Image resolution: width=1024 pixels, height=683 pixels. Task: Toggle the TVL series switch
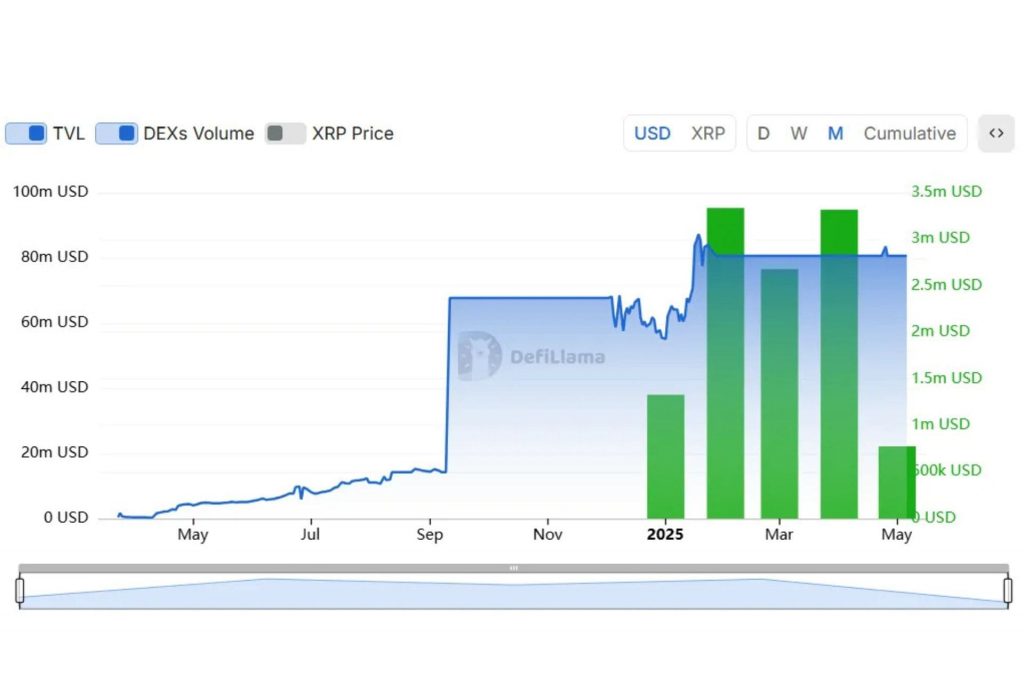[27, 133]
